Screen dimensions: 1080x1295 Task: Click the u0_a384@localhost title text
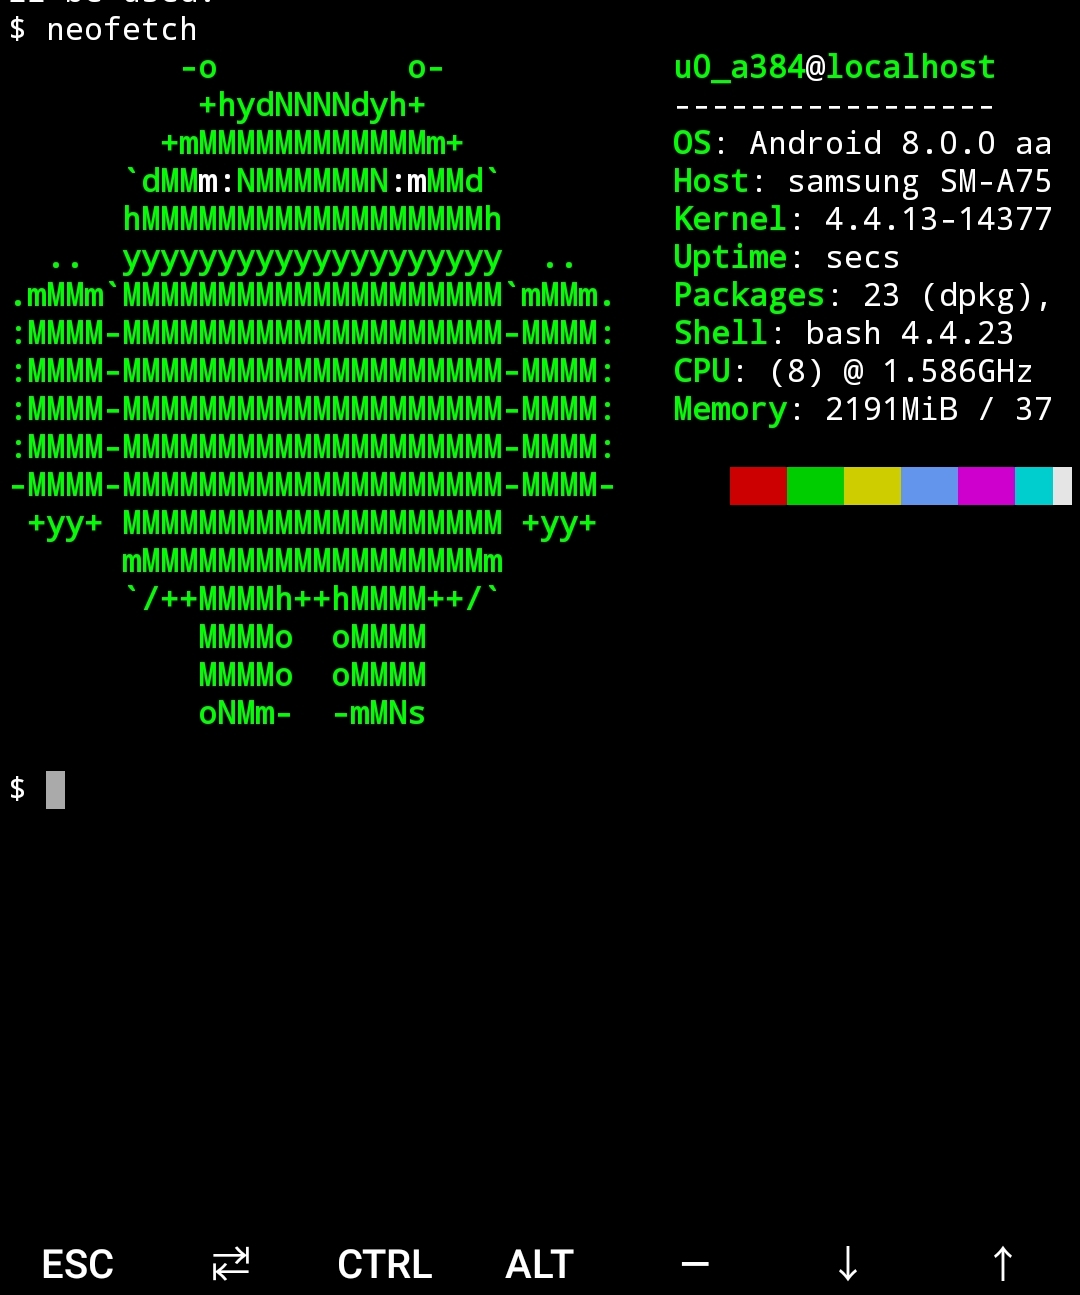pos(835,67)
